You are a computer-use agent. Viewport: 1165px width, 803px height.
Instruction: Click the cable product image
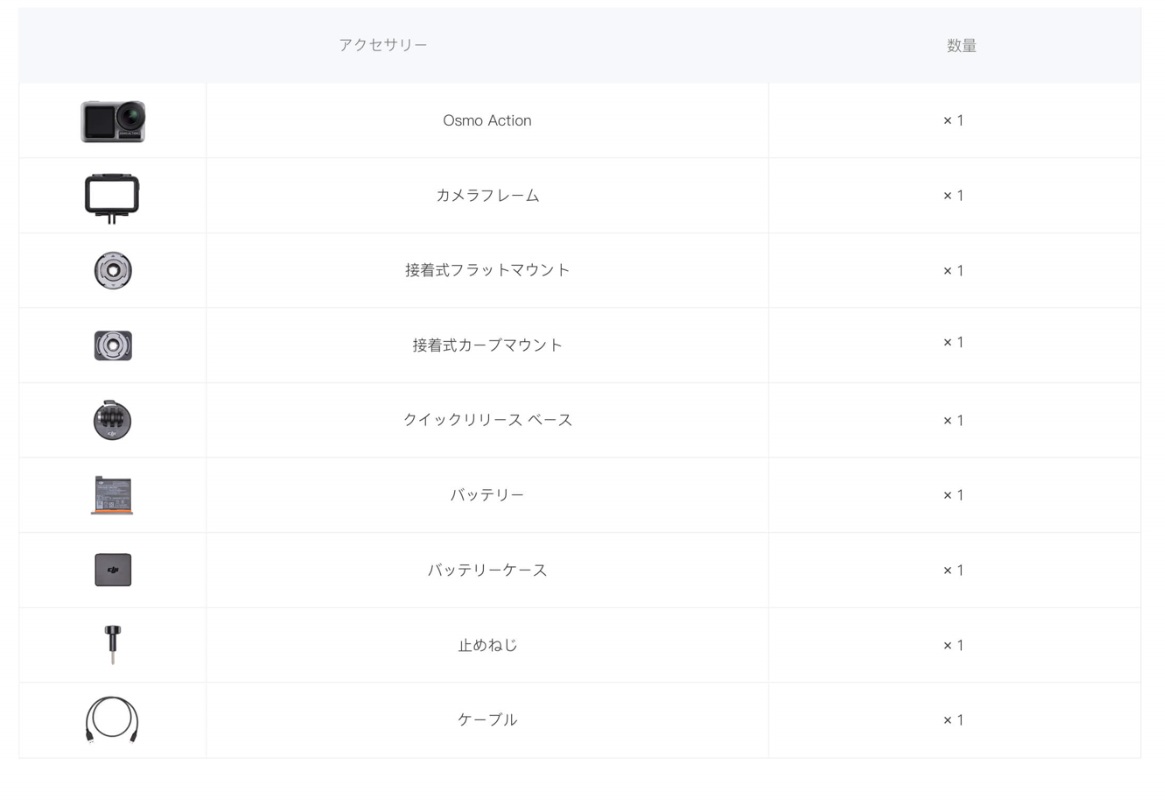pyautogui.click(x=112, y=720)
